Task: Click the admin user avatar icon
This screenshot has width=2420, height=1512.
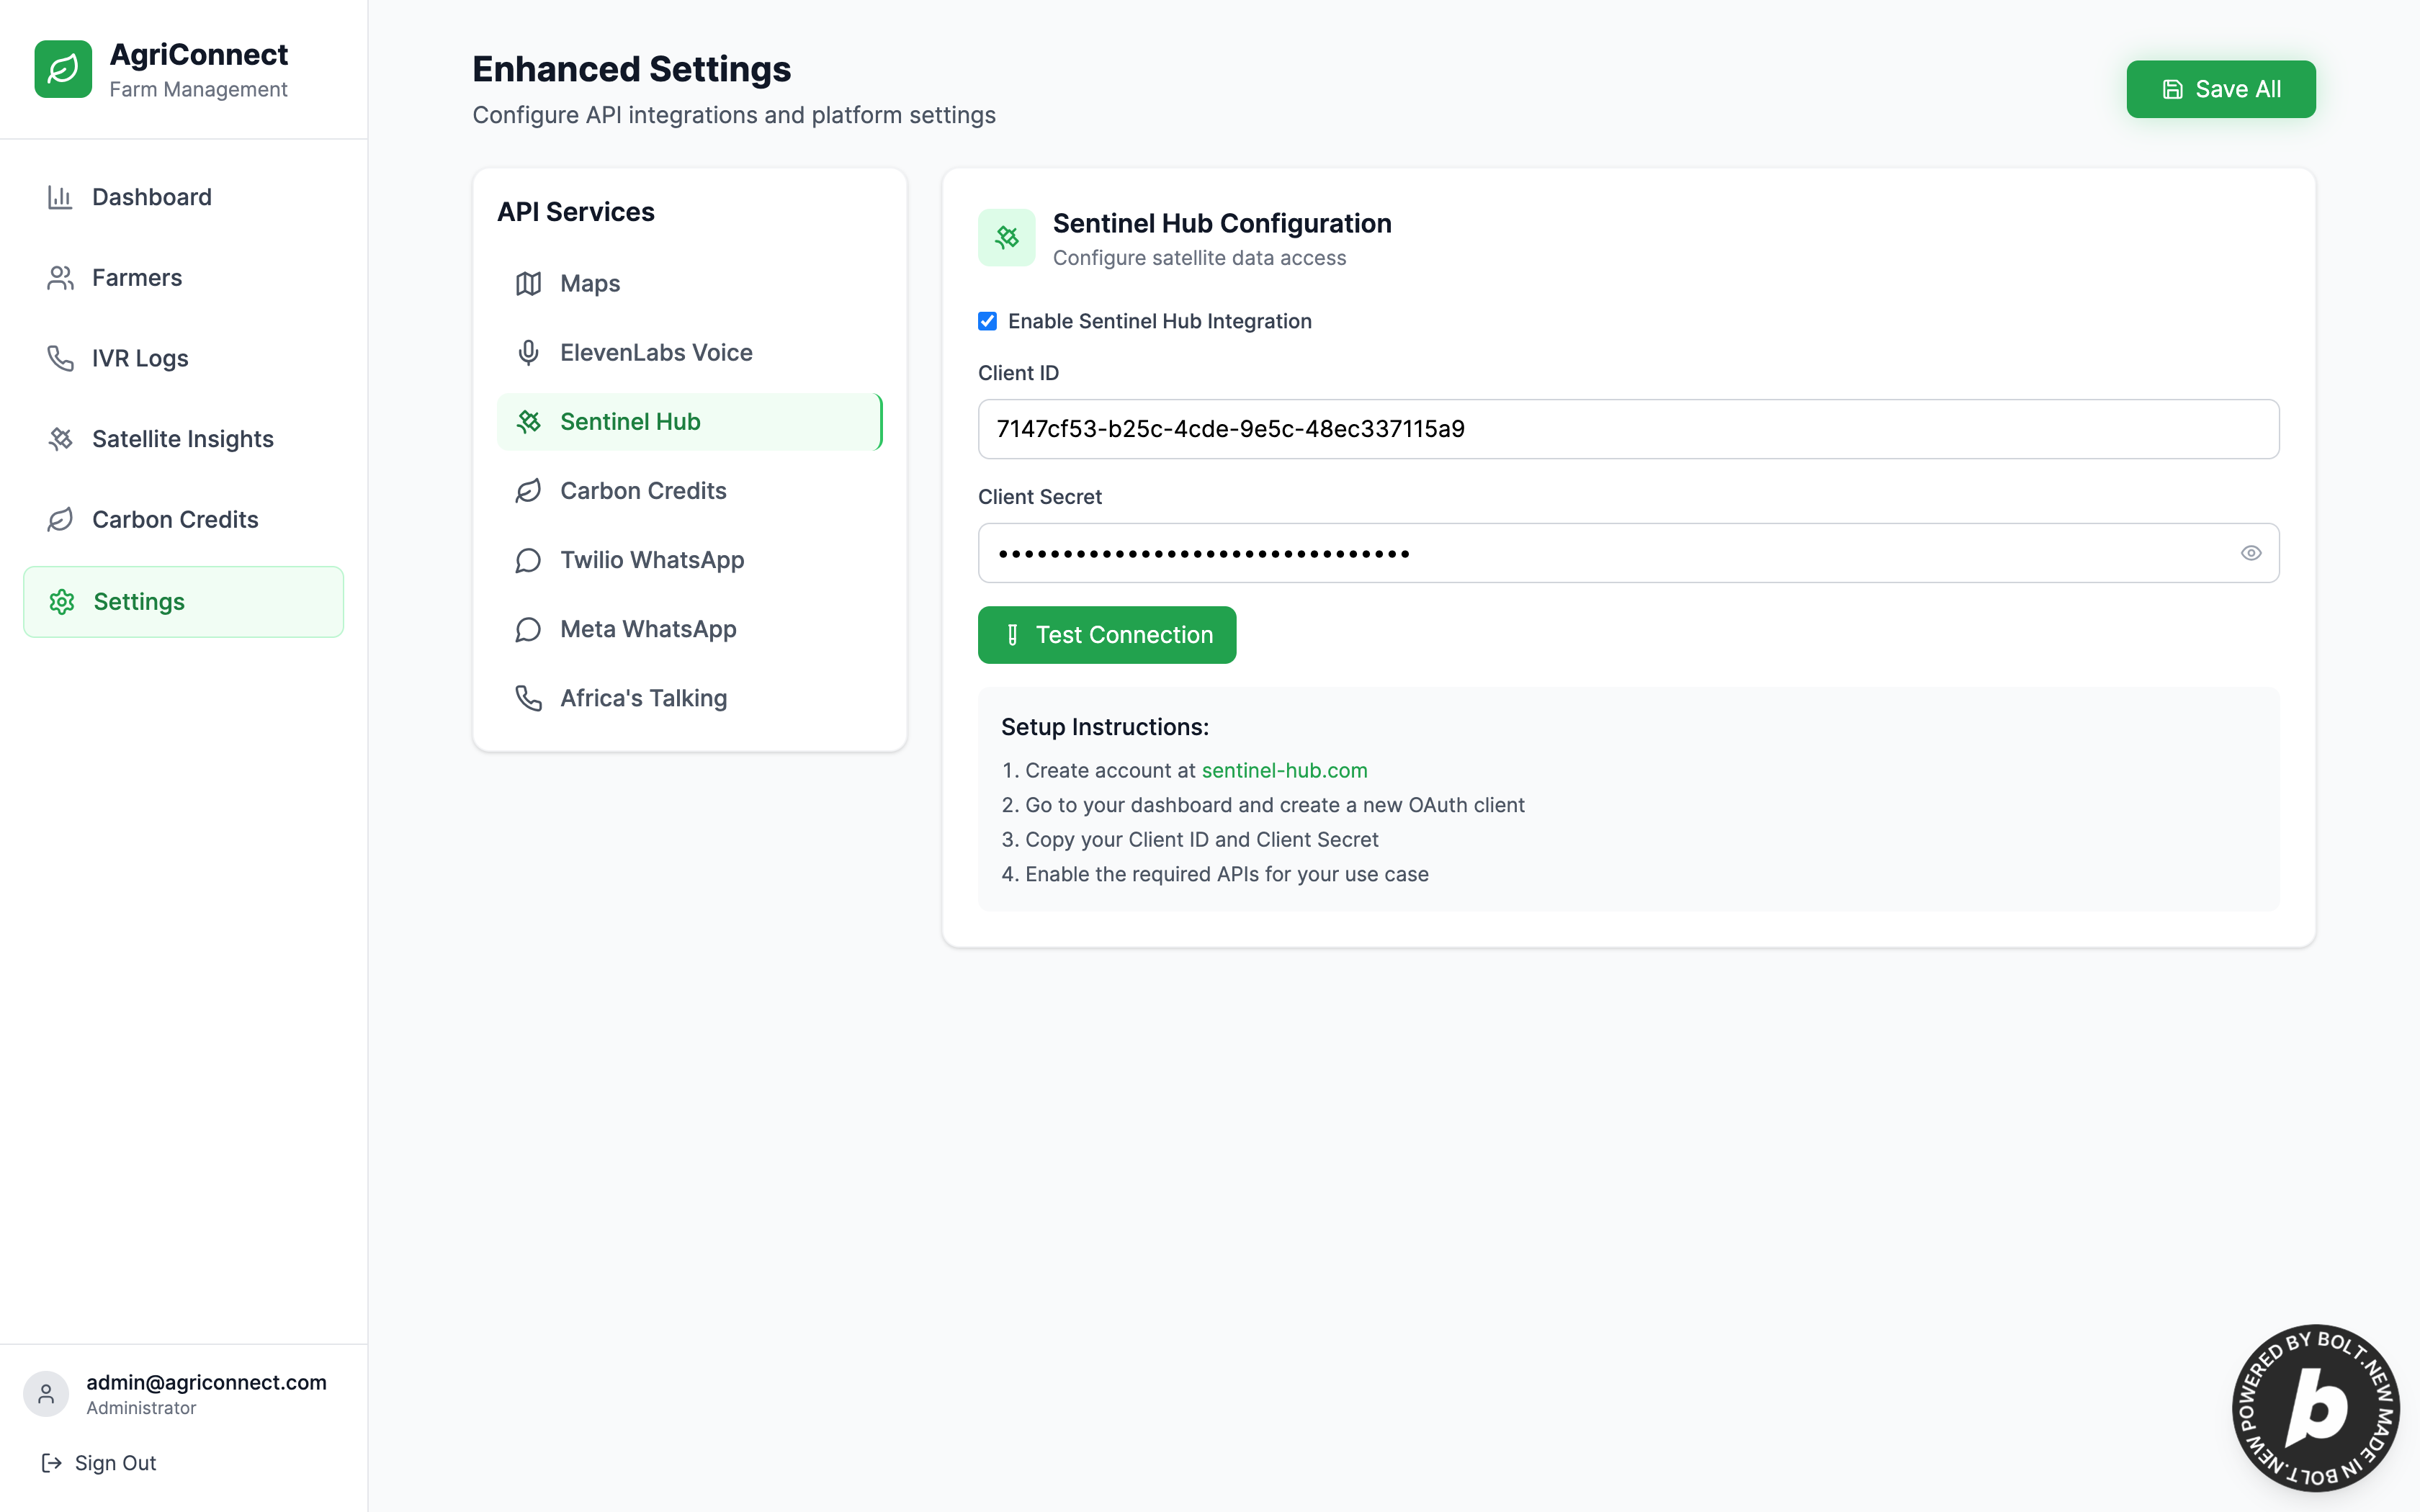Action: (46, 1393)
